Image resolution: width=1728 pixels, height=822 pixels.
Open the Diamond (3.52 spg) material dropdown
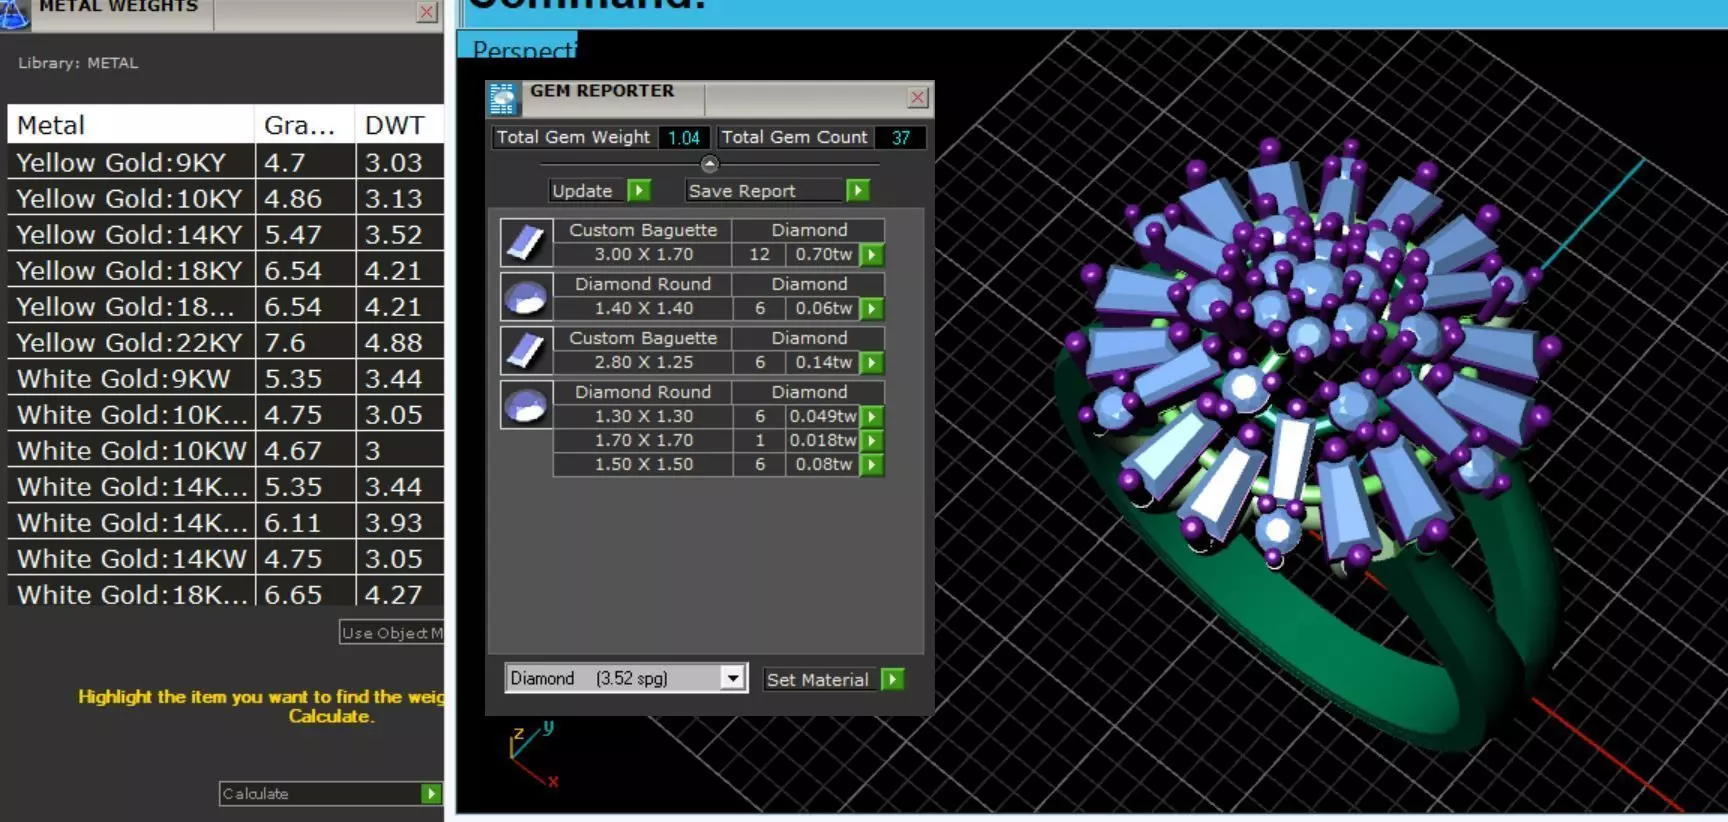[733, 678]
